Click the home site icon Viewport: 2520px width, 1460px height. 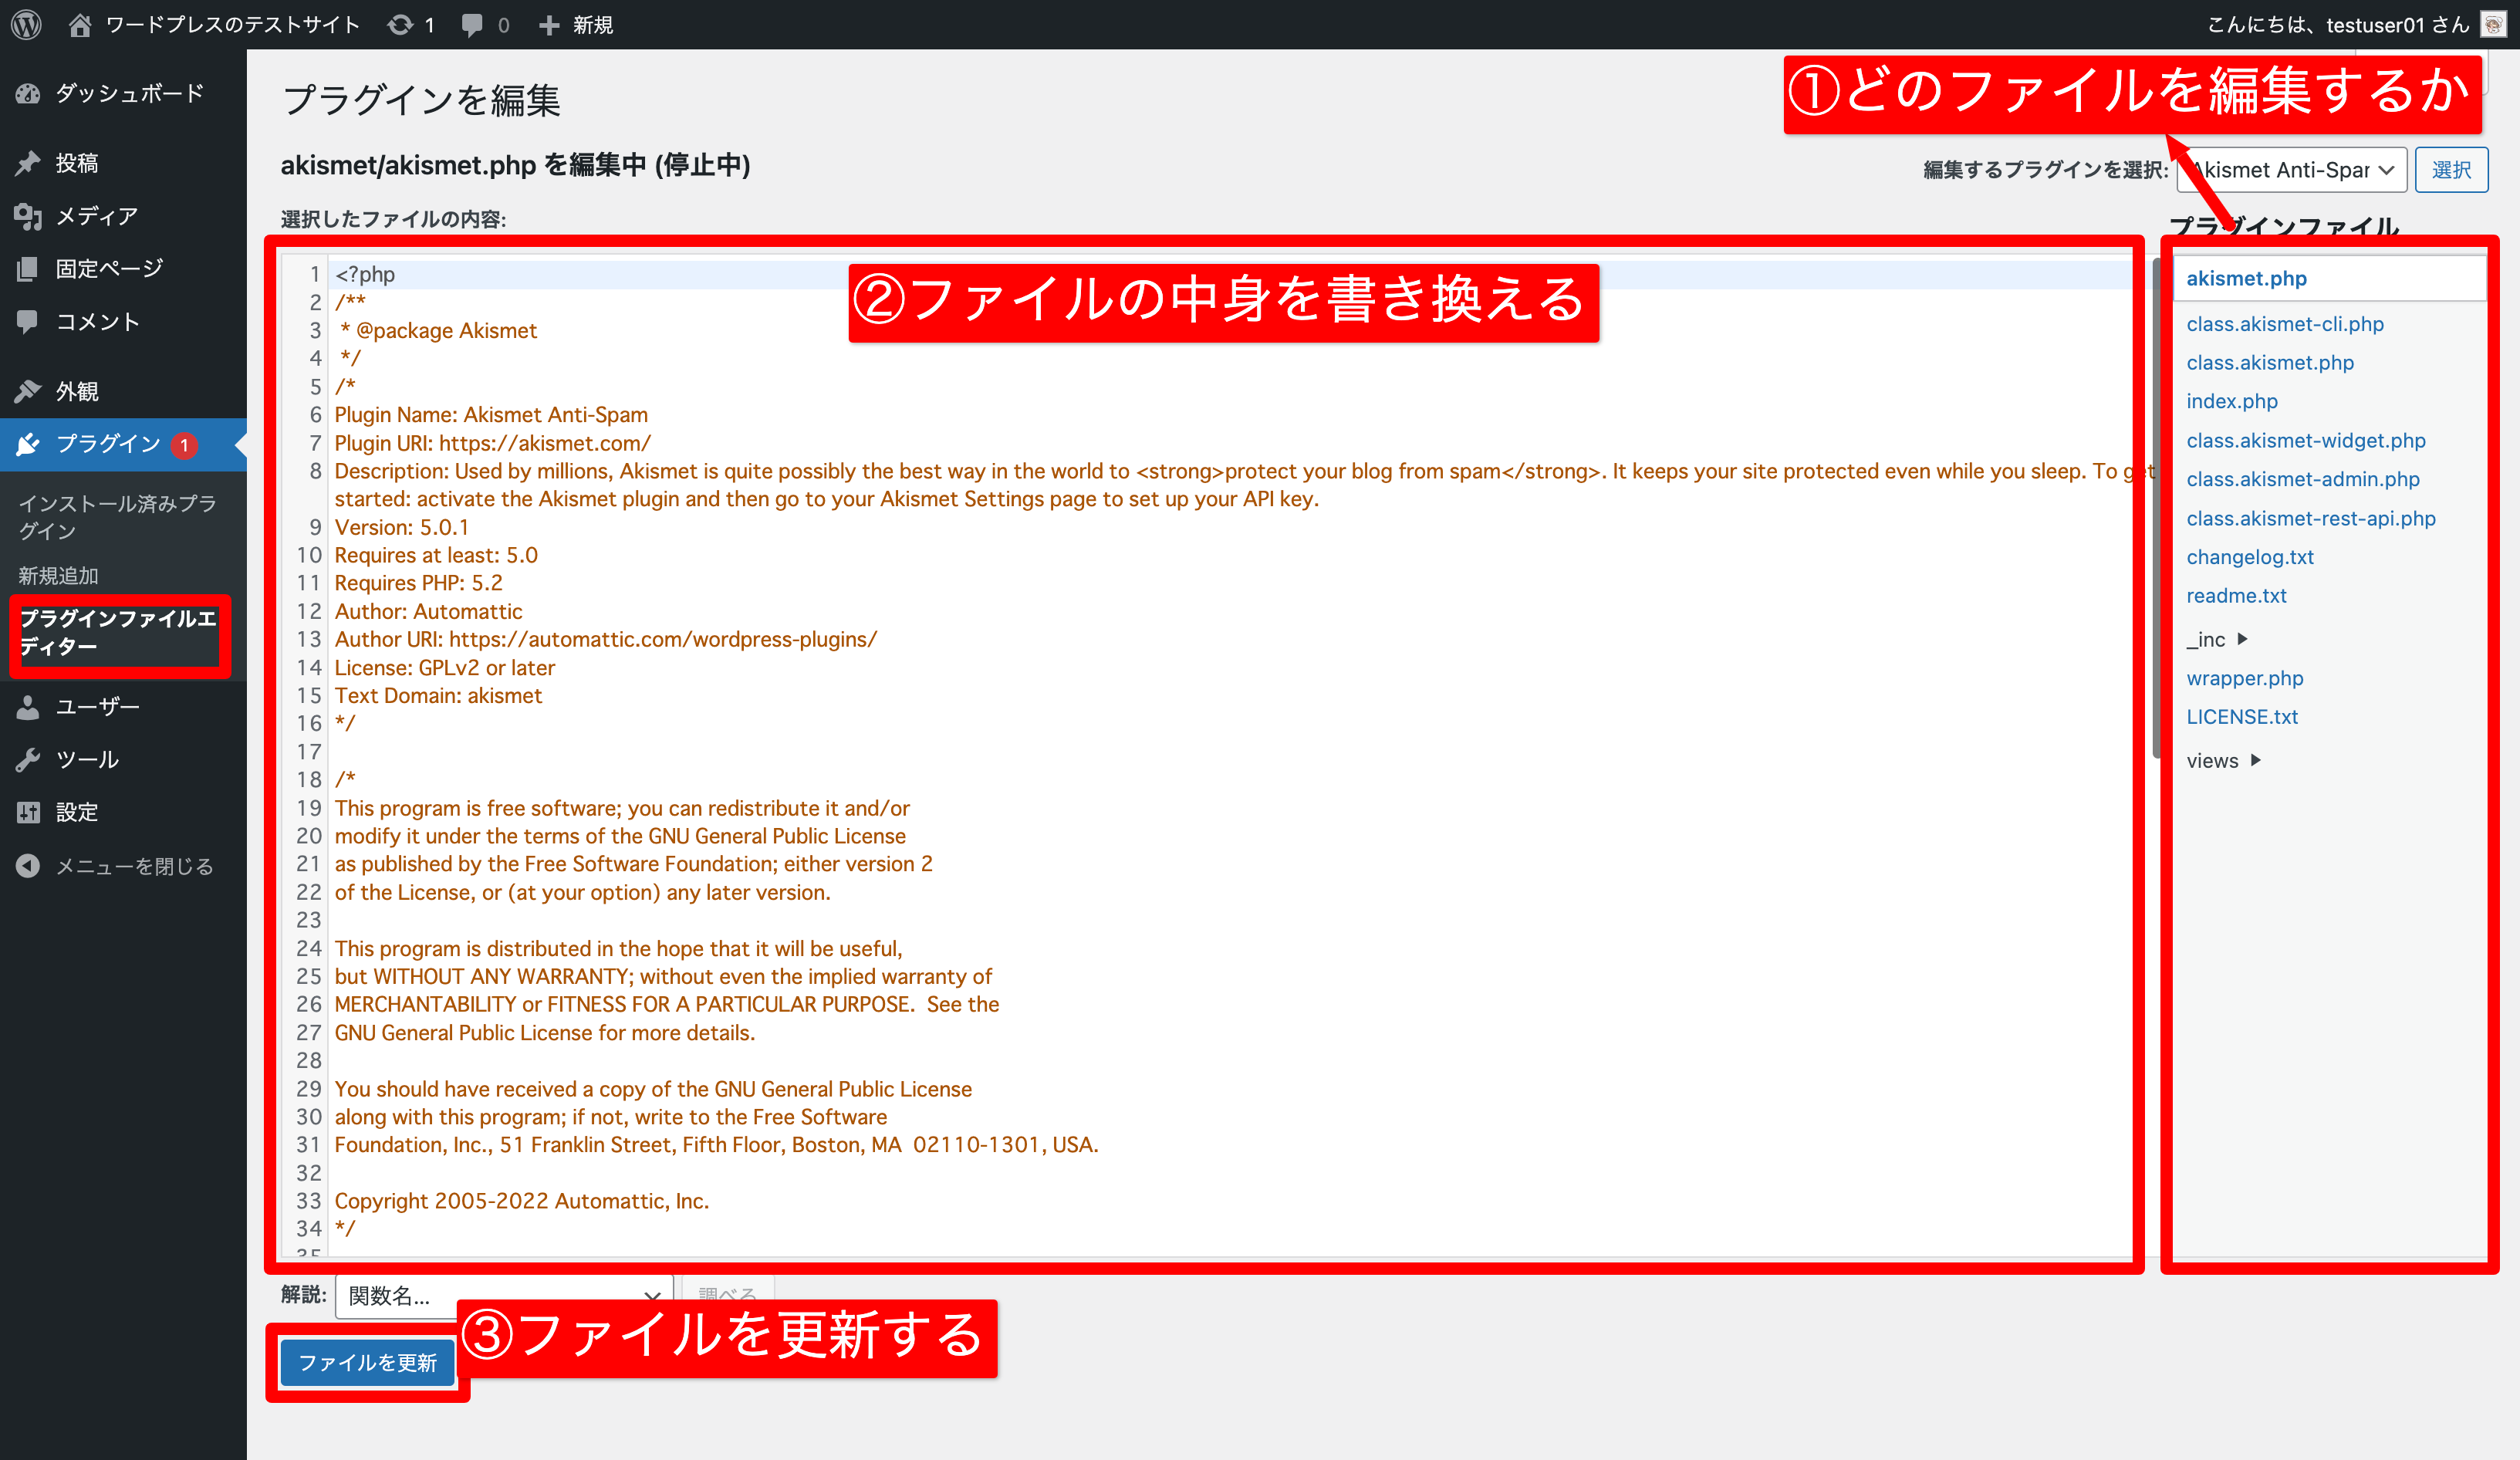tap(80, 24)
